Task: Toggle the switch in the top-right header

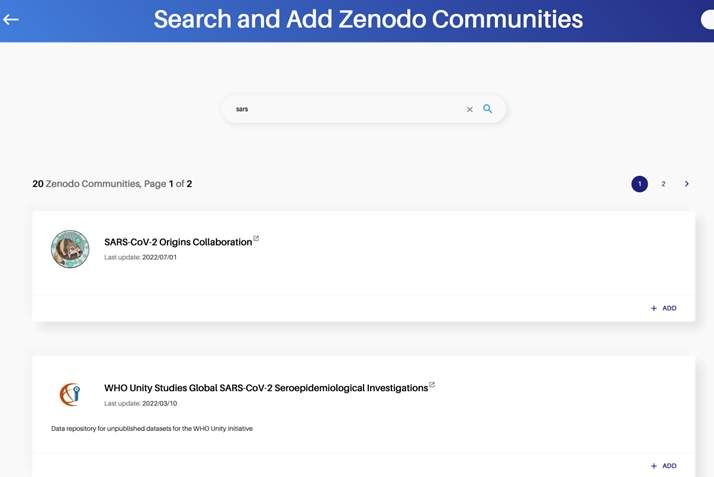Action: (706, 20)
